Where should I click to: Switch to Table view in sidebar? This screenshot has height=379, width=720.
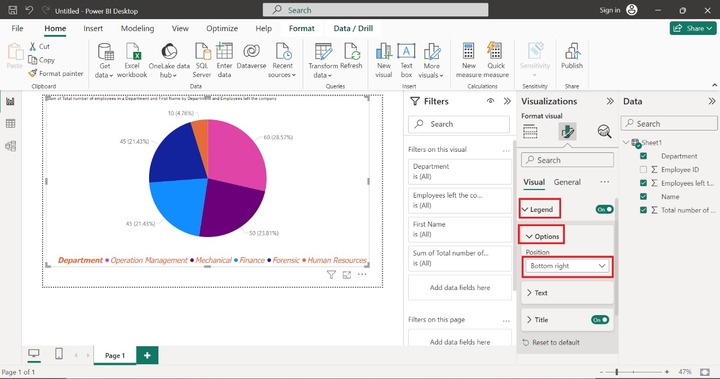pos(10,124)
